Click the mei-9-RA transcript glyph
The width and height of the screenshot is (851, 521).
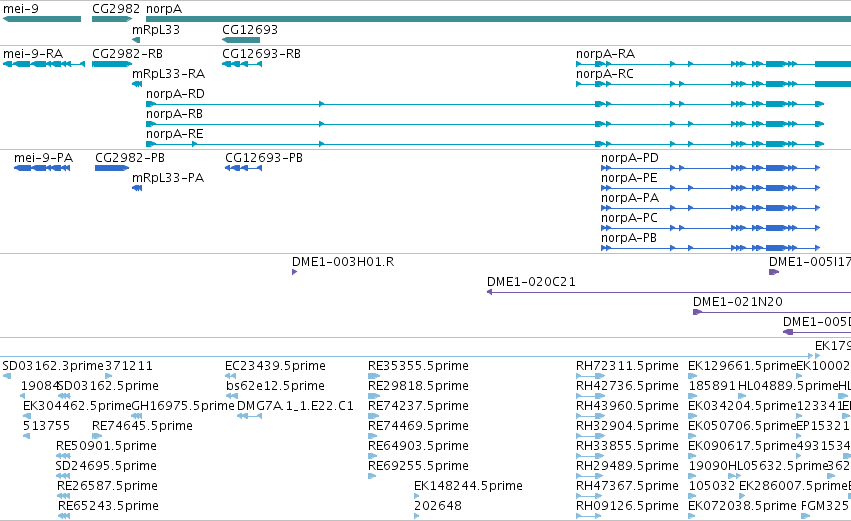tap(44, 64)
